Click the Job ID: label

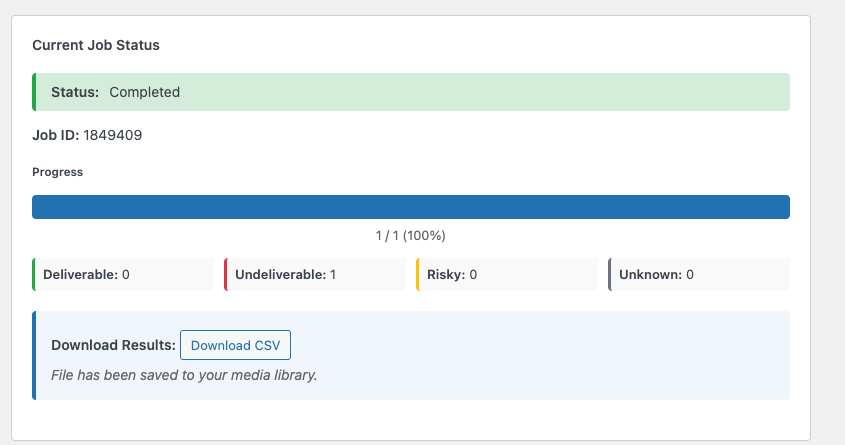pyautogui.click(x=55, y=134)
